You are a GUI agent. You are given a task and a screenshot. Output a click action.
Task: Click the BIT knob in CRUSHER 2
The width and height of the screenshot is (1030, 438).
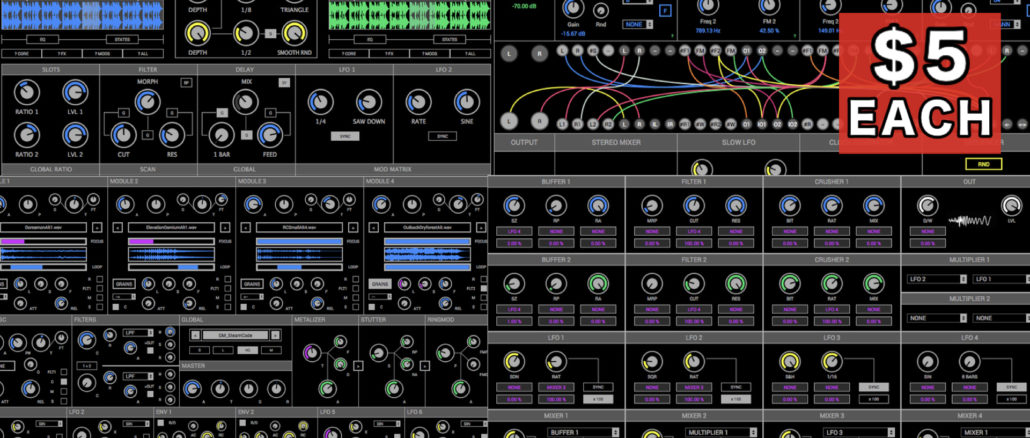[790, 284]
